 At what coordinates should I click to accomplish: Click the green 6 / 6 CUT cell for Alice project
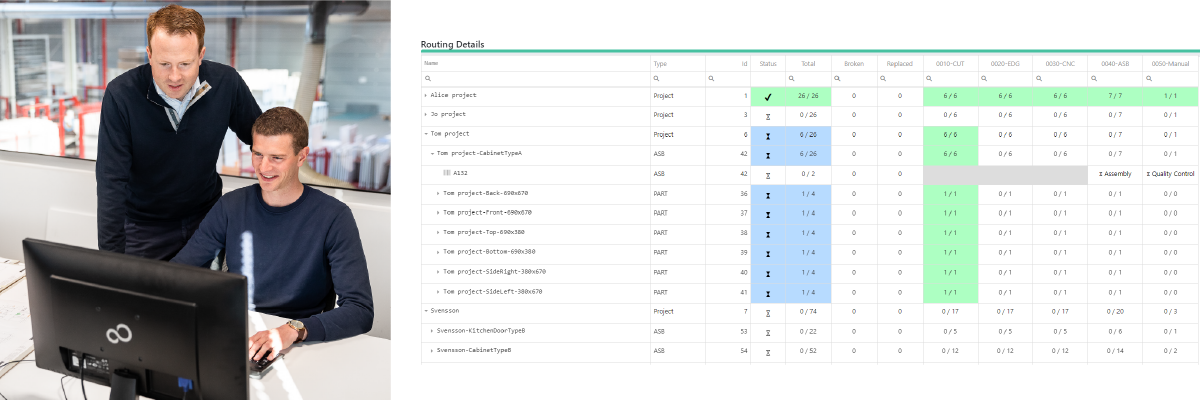click(950, 96)
